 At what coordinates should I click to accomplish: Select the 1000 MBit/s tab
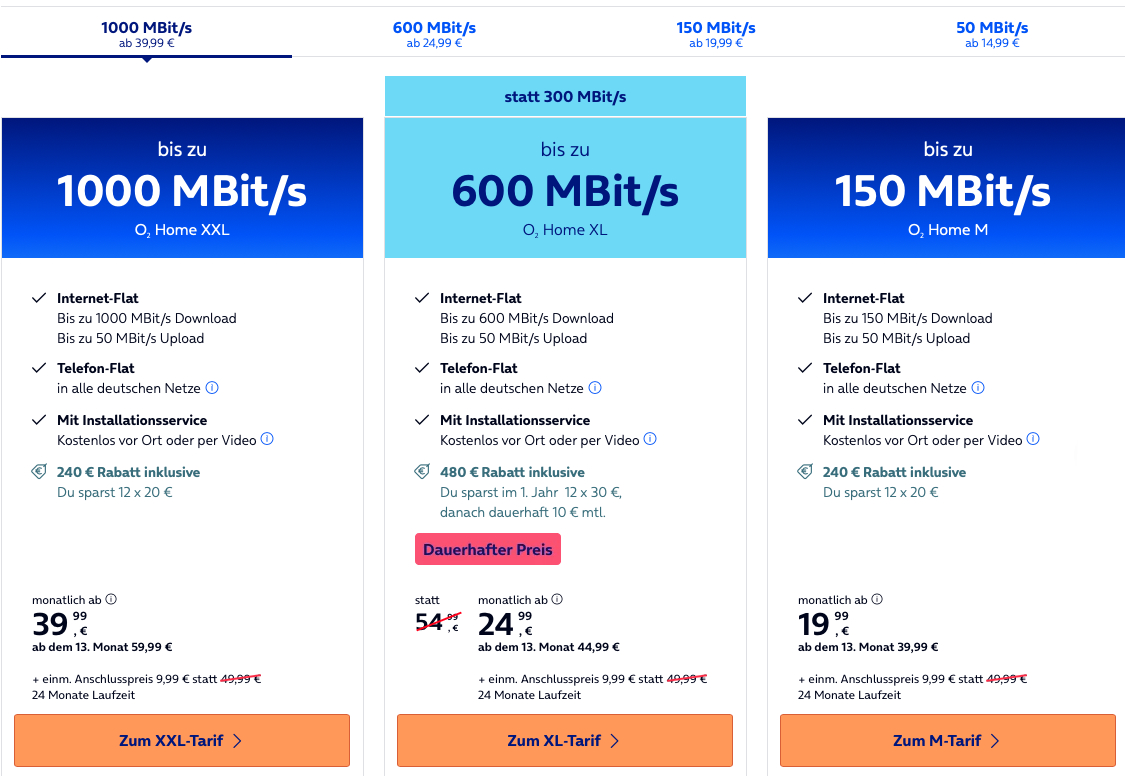click(147, 33)
